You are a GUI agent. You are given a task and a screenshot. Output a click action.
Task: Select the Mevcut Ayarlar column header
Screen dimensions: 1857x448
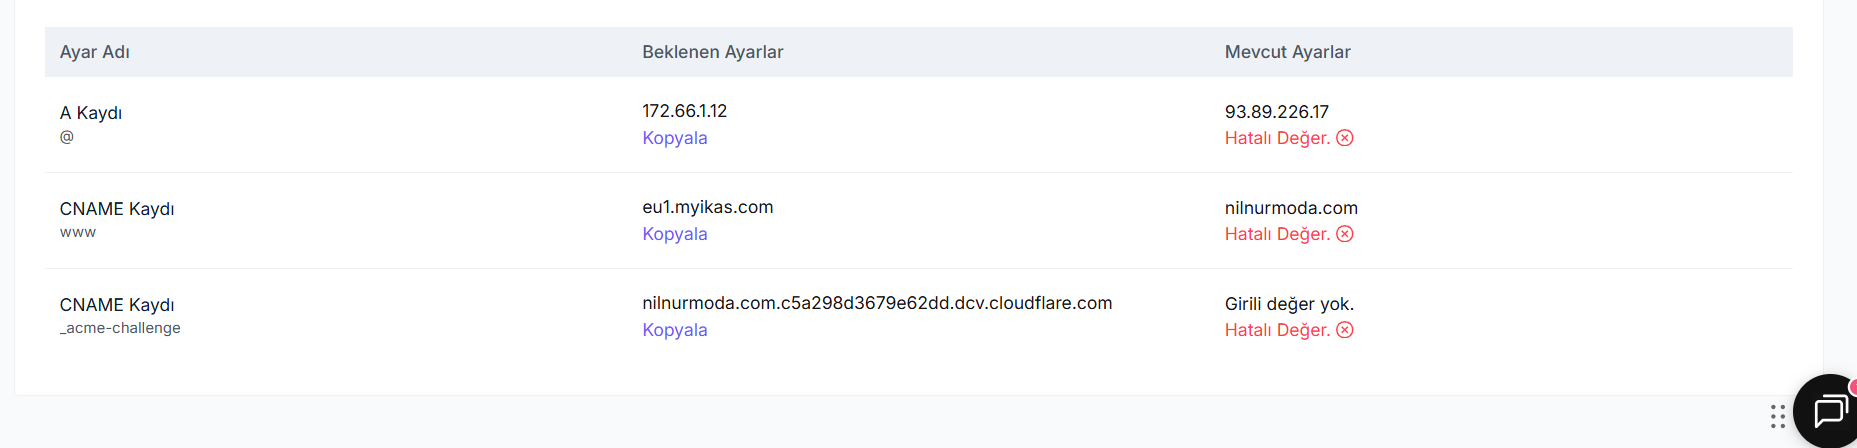point(1288,52)
